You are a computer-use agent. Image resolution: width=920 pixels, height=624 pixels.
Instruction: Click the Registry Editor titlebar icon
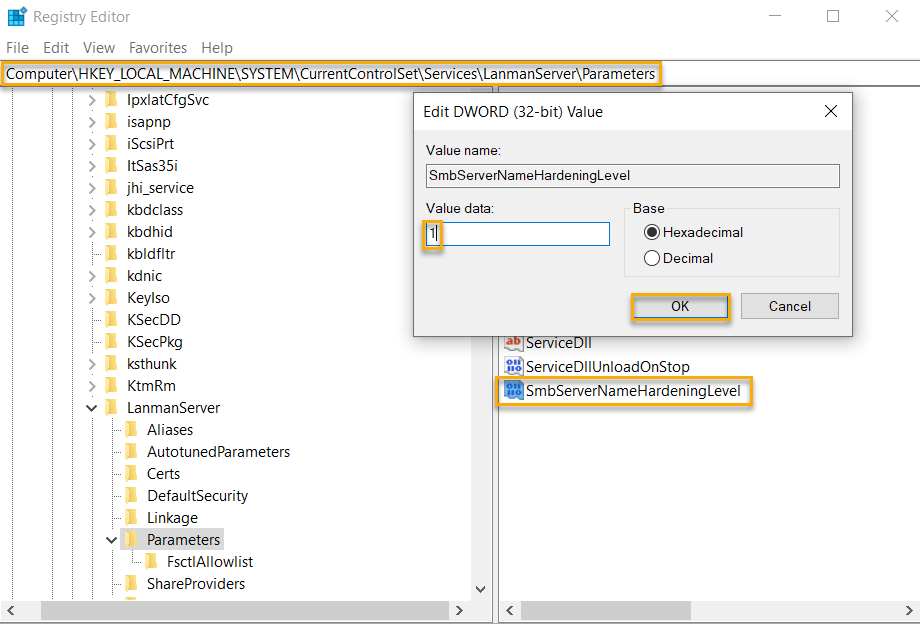tap(17, 16)
